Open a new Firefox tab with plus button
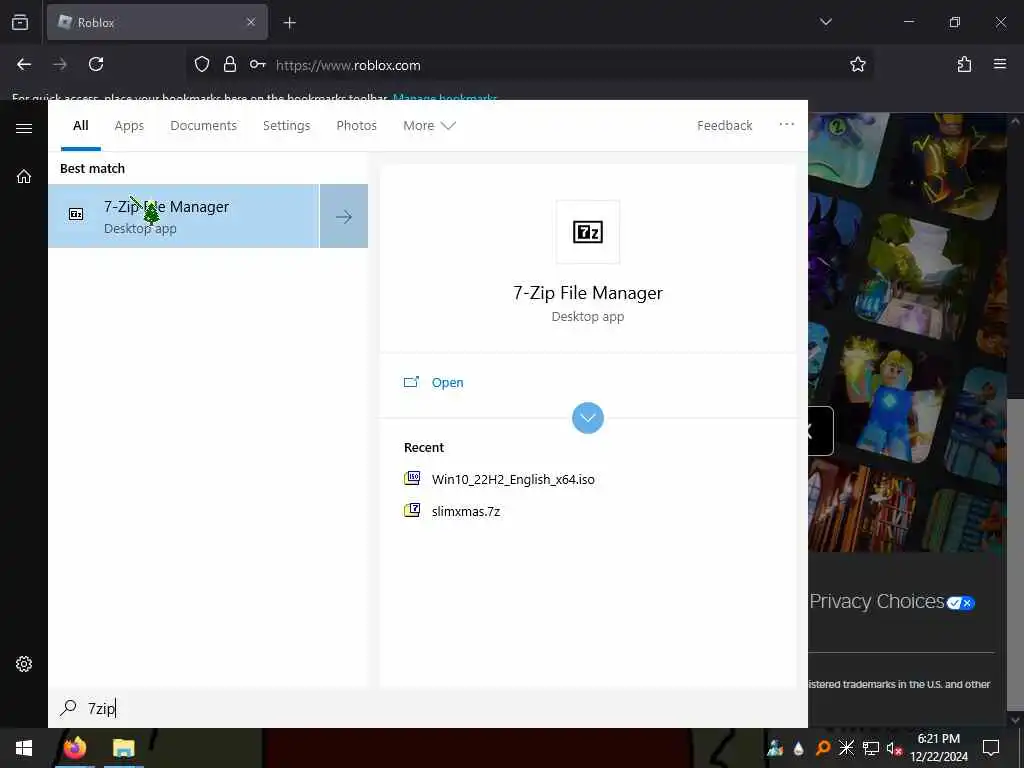The image size is (1024, 768). [x=289, y=23]
